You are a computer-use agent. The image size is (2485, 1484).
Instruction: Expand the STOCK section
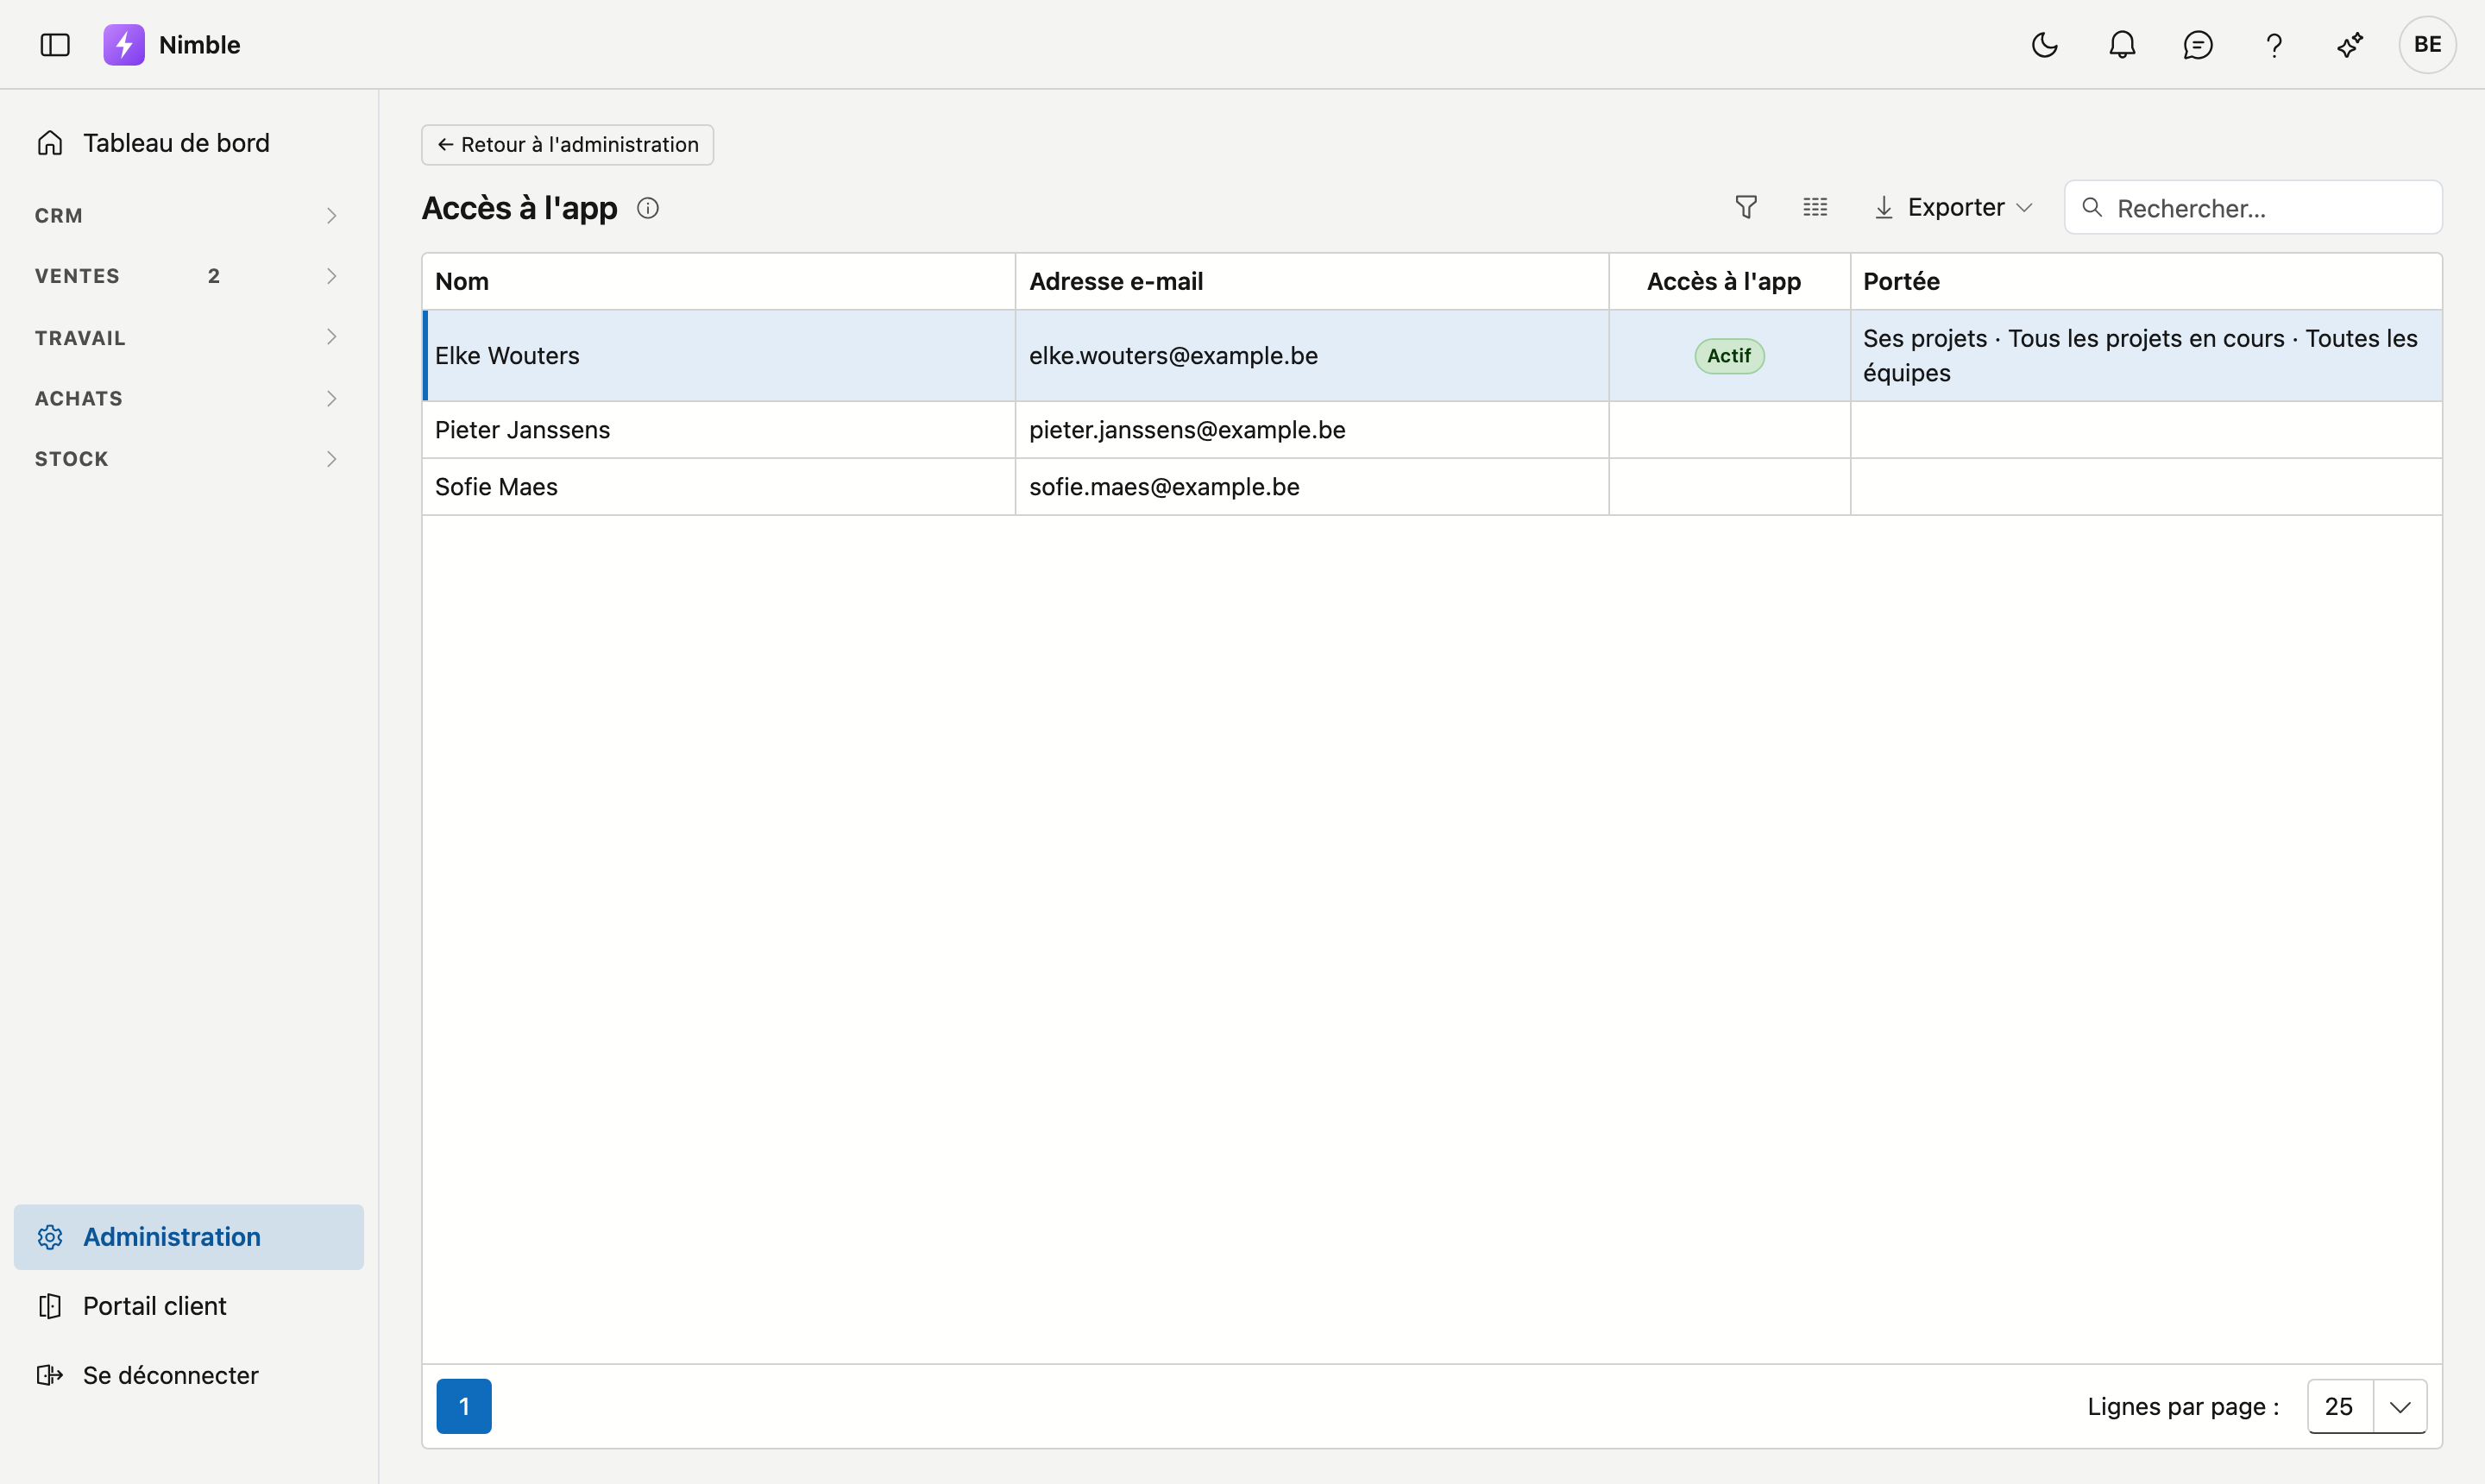coord(188,459)
